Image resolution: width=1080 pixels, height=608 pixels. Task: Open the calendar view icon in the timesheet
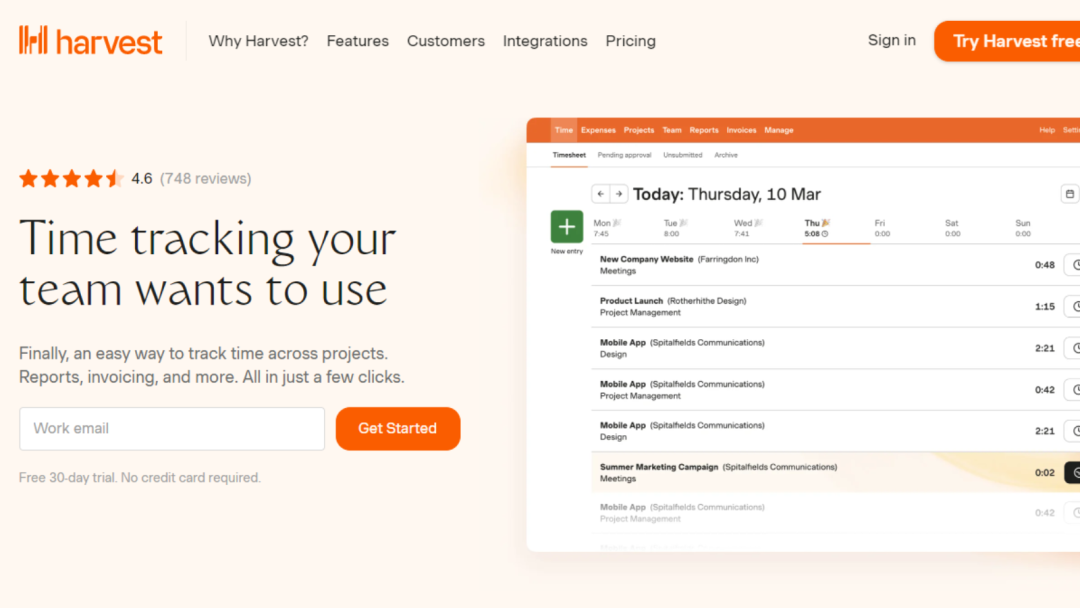point(1072,193)
